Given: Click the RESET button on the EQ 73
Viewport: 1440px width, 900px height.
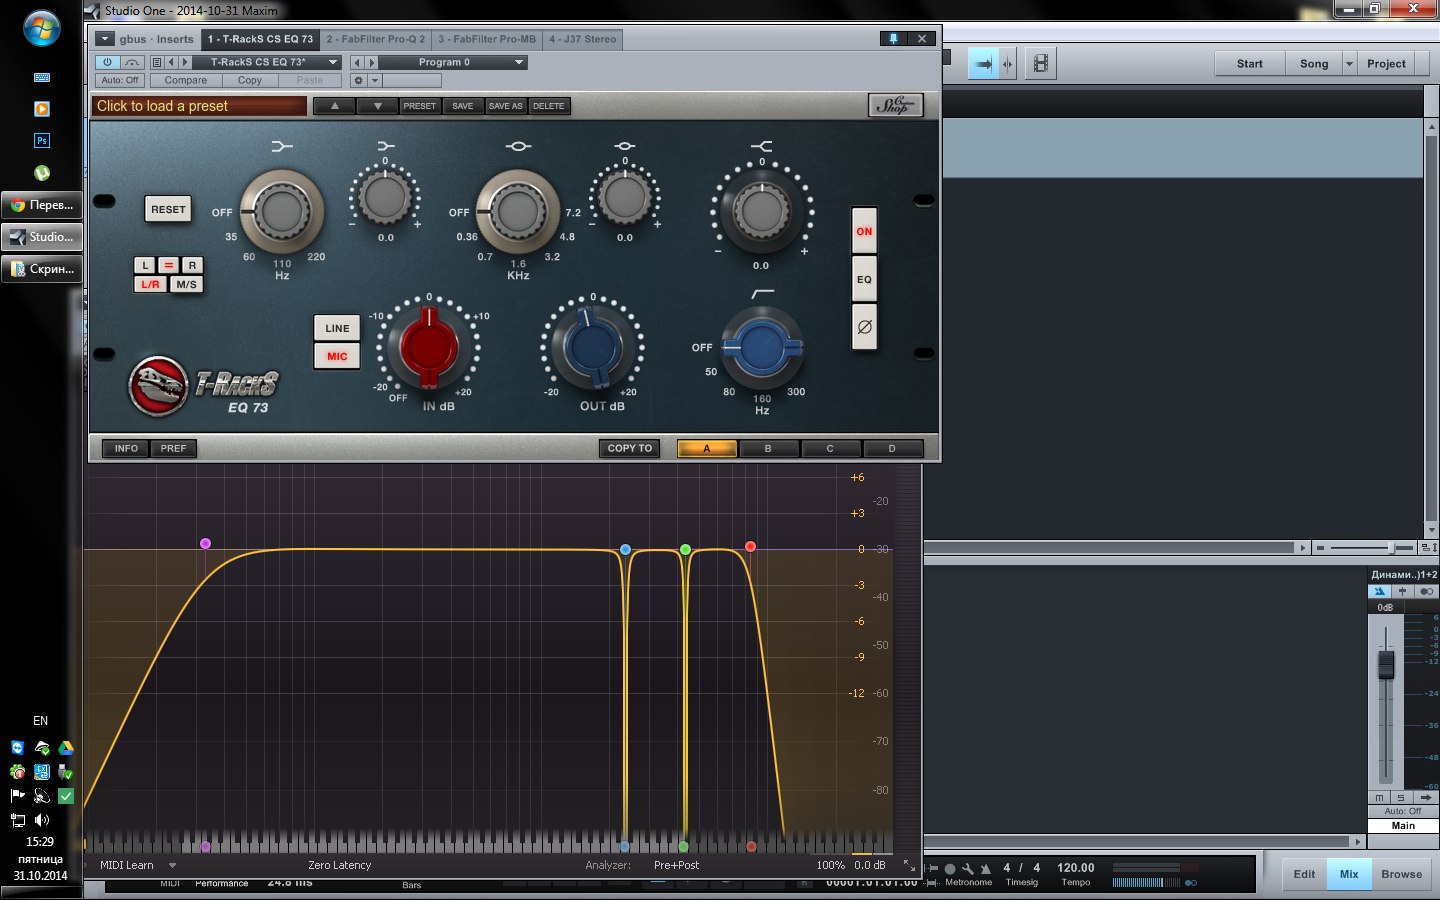Looking at the screenshot, I should [x=168, y=209].
